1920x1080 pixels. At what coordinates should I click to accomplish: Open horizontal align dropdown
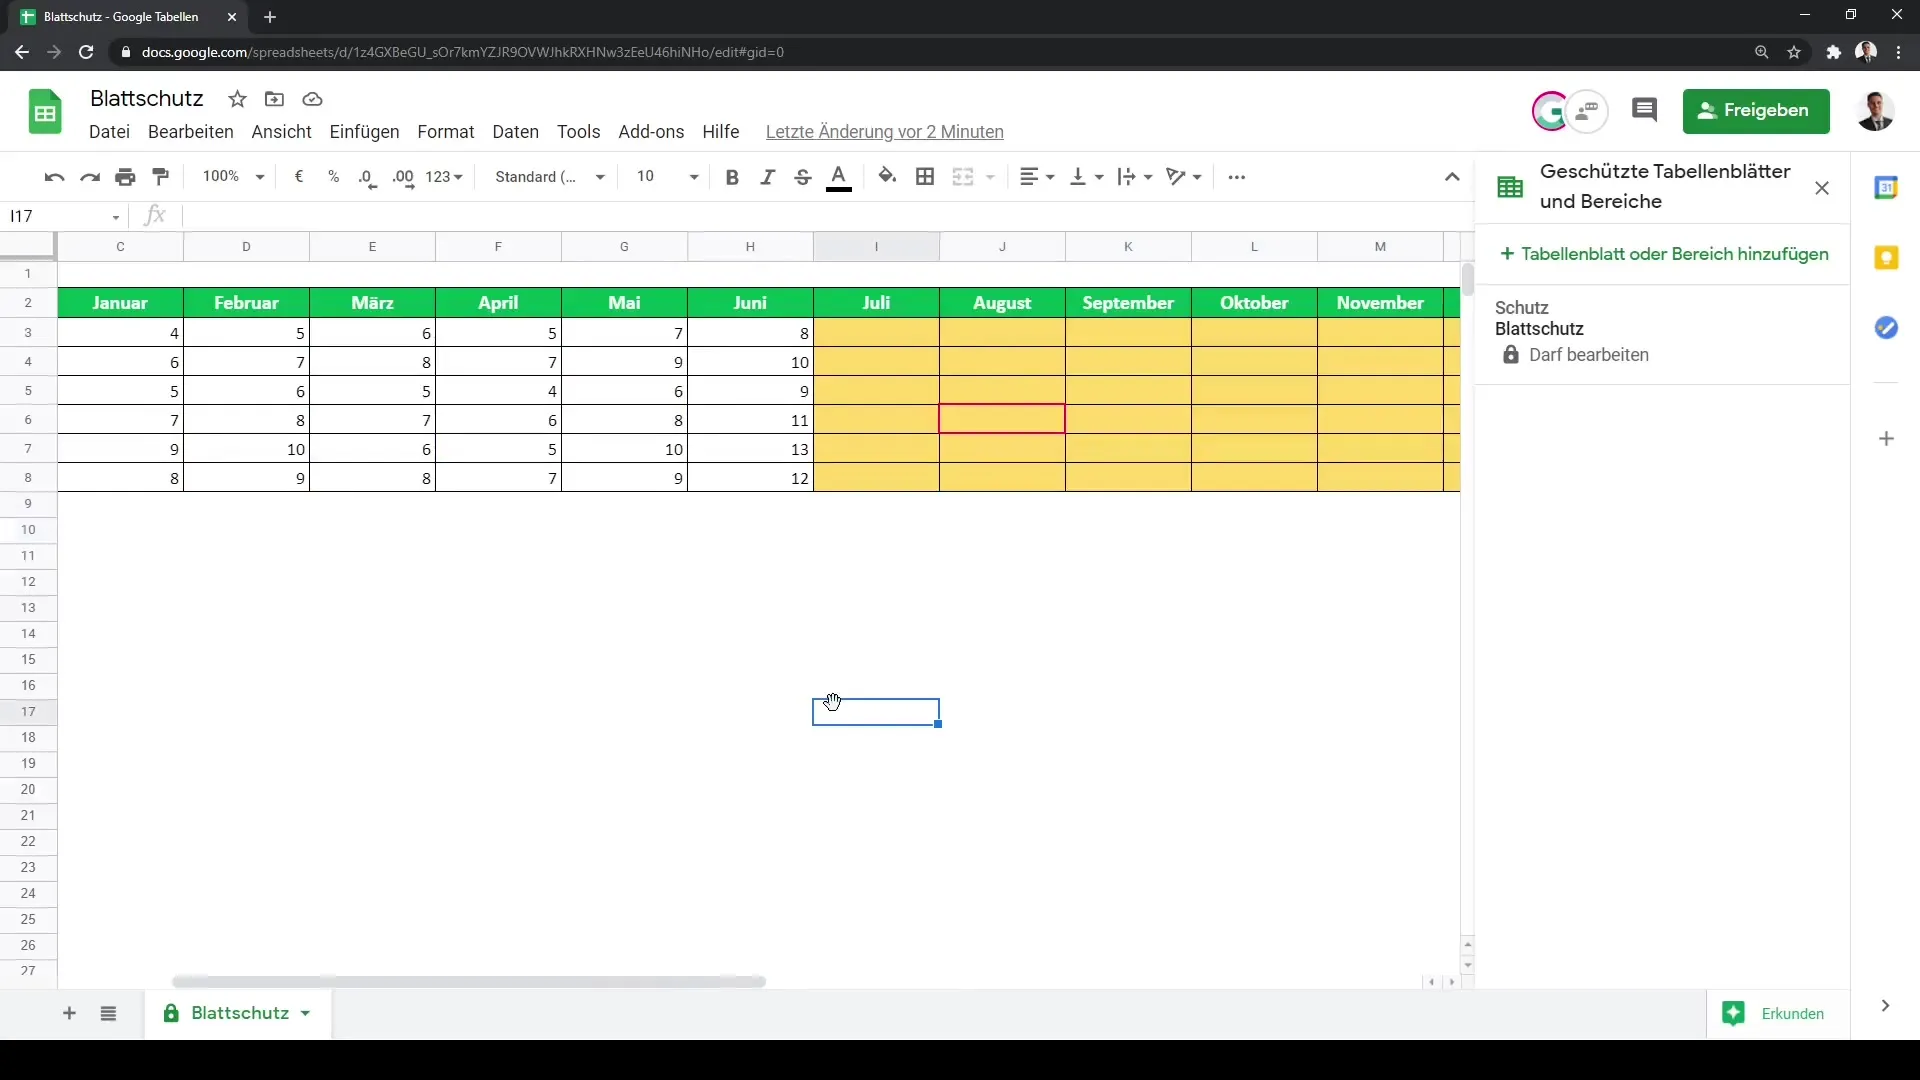(x=1037, y=177)
